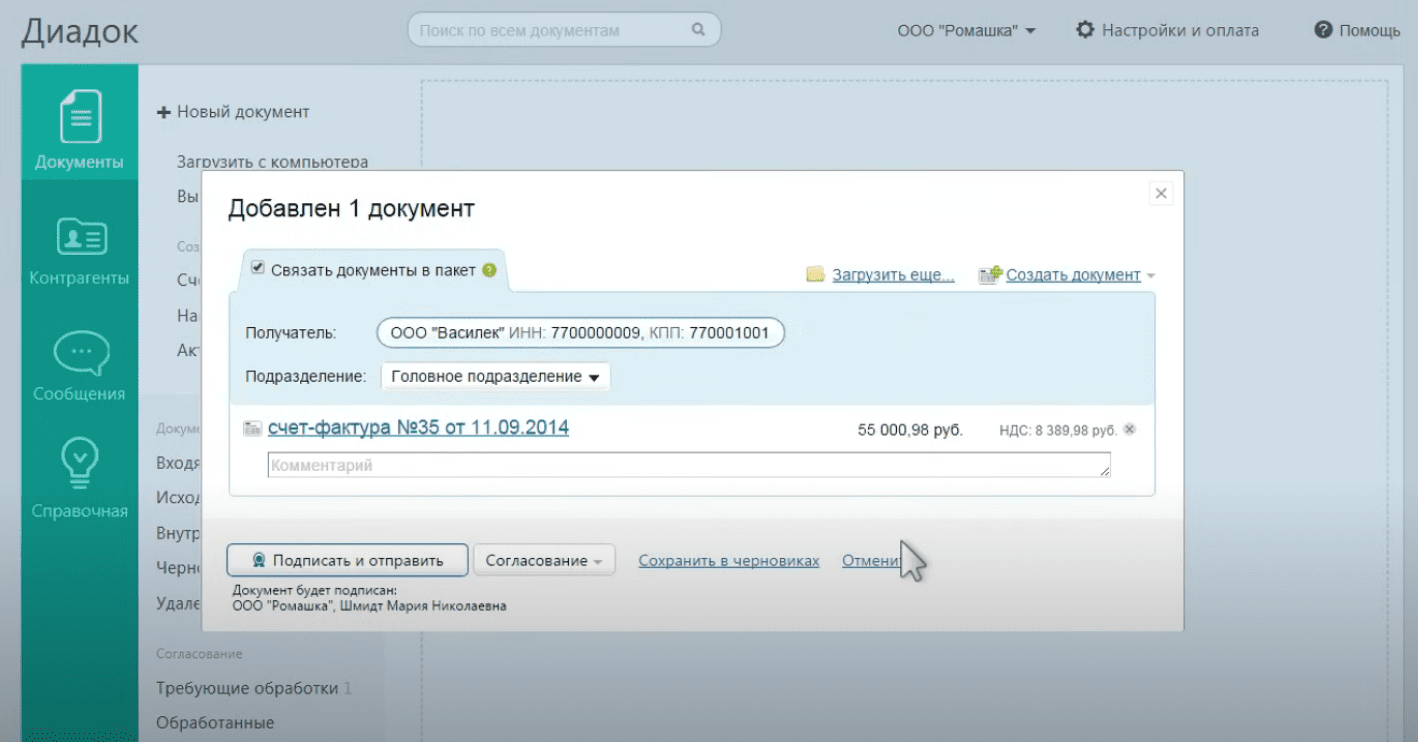The width and height of the screenshot is (1418, 742).
Task: Click Создать документ link
Action: pos(1073,275)
